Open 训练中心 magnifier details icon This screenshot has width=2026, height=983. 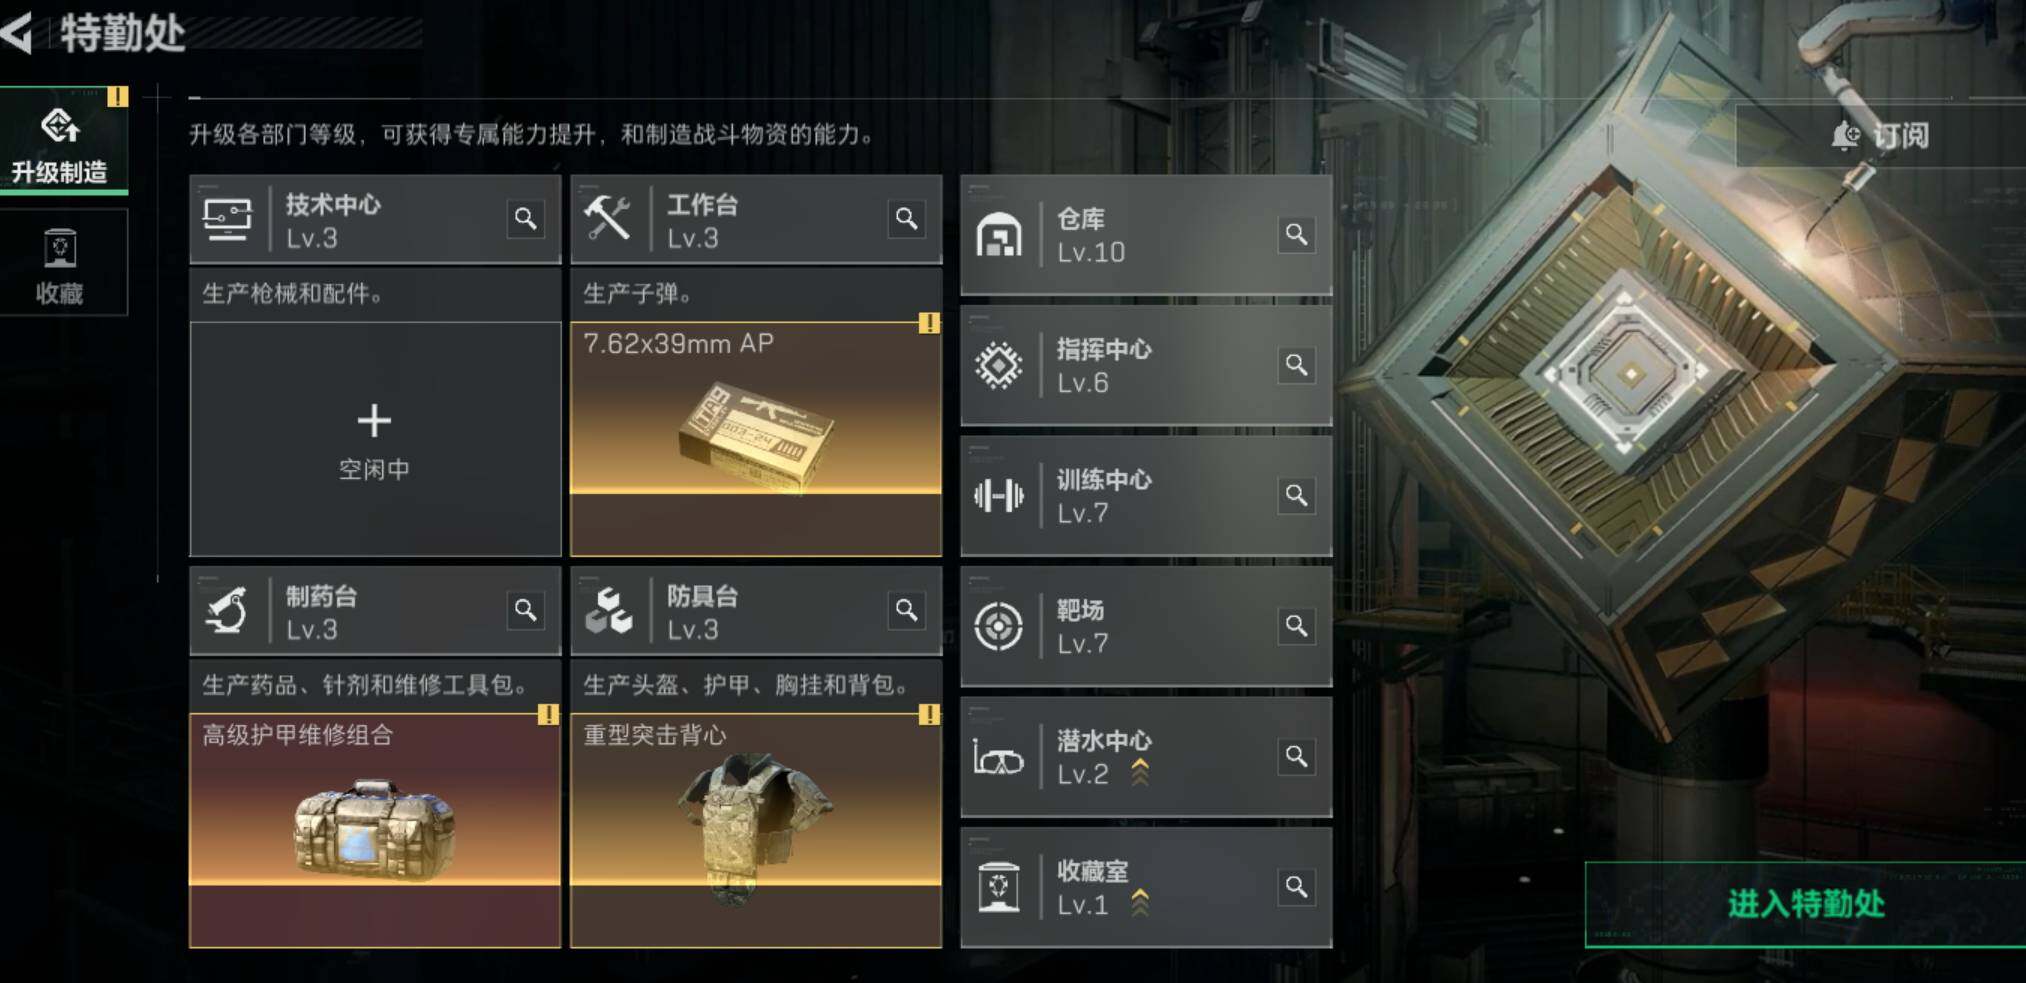[x=1296, y=495]
